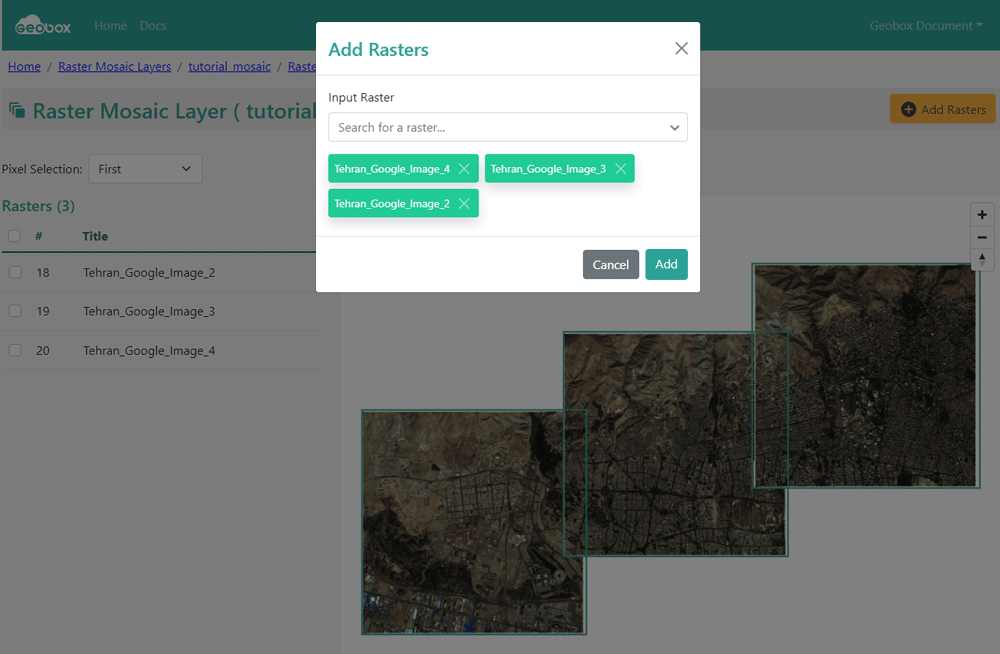Viewport: 1000px width, 654px height.
Task: Open the tutorial_mosaic breadcrumb link
Action: (229, 67)
